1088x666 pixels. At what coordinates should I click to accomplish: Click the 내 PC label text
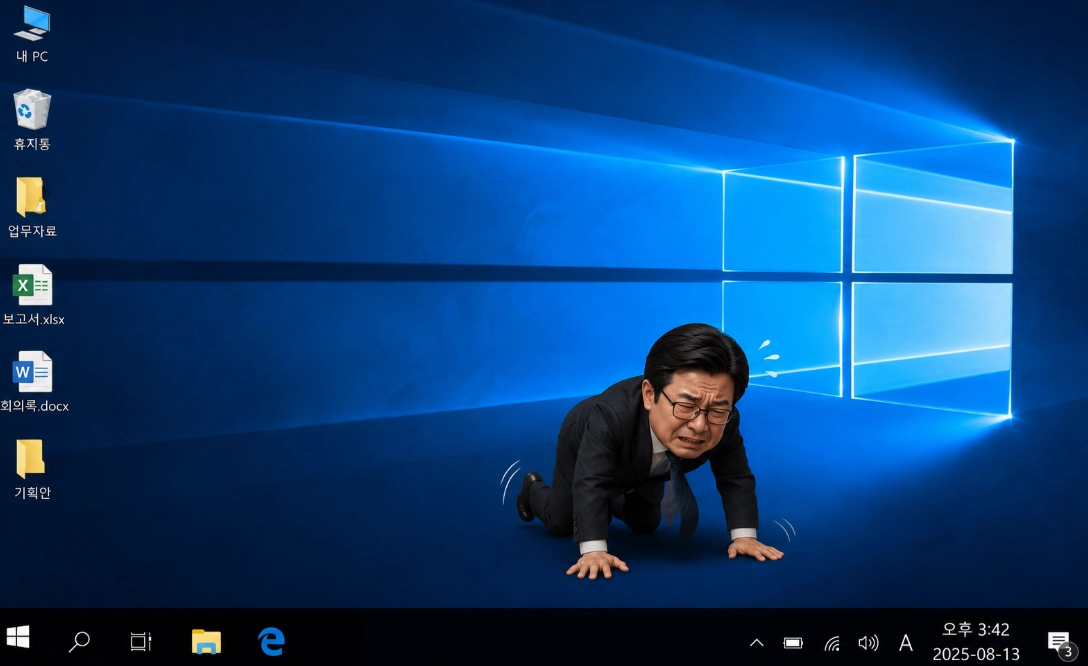pos(32,56)
